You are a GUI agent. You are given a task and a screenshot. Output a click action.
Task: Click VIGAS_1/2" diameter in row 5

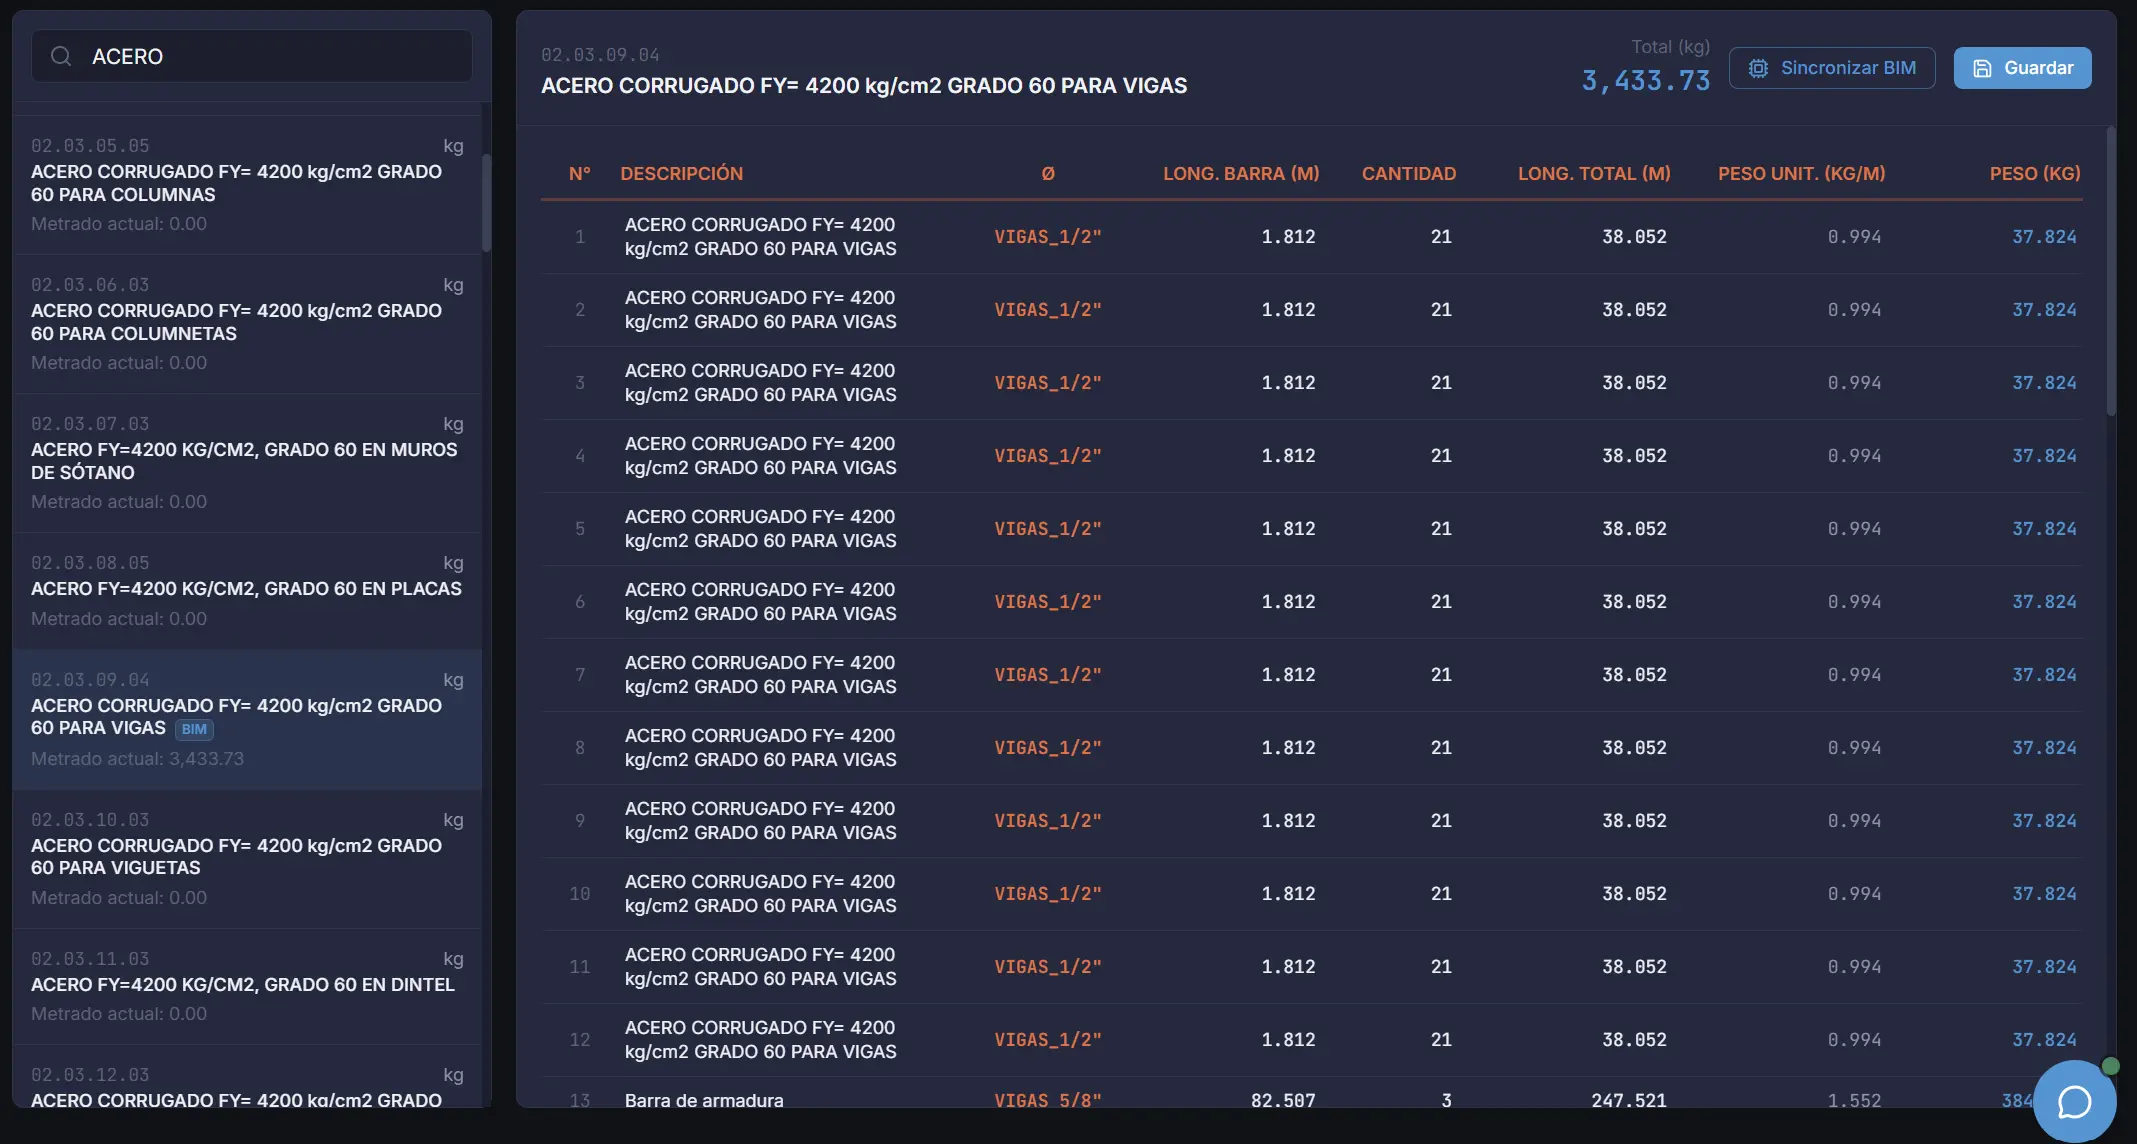click(x=1048, y=529)
